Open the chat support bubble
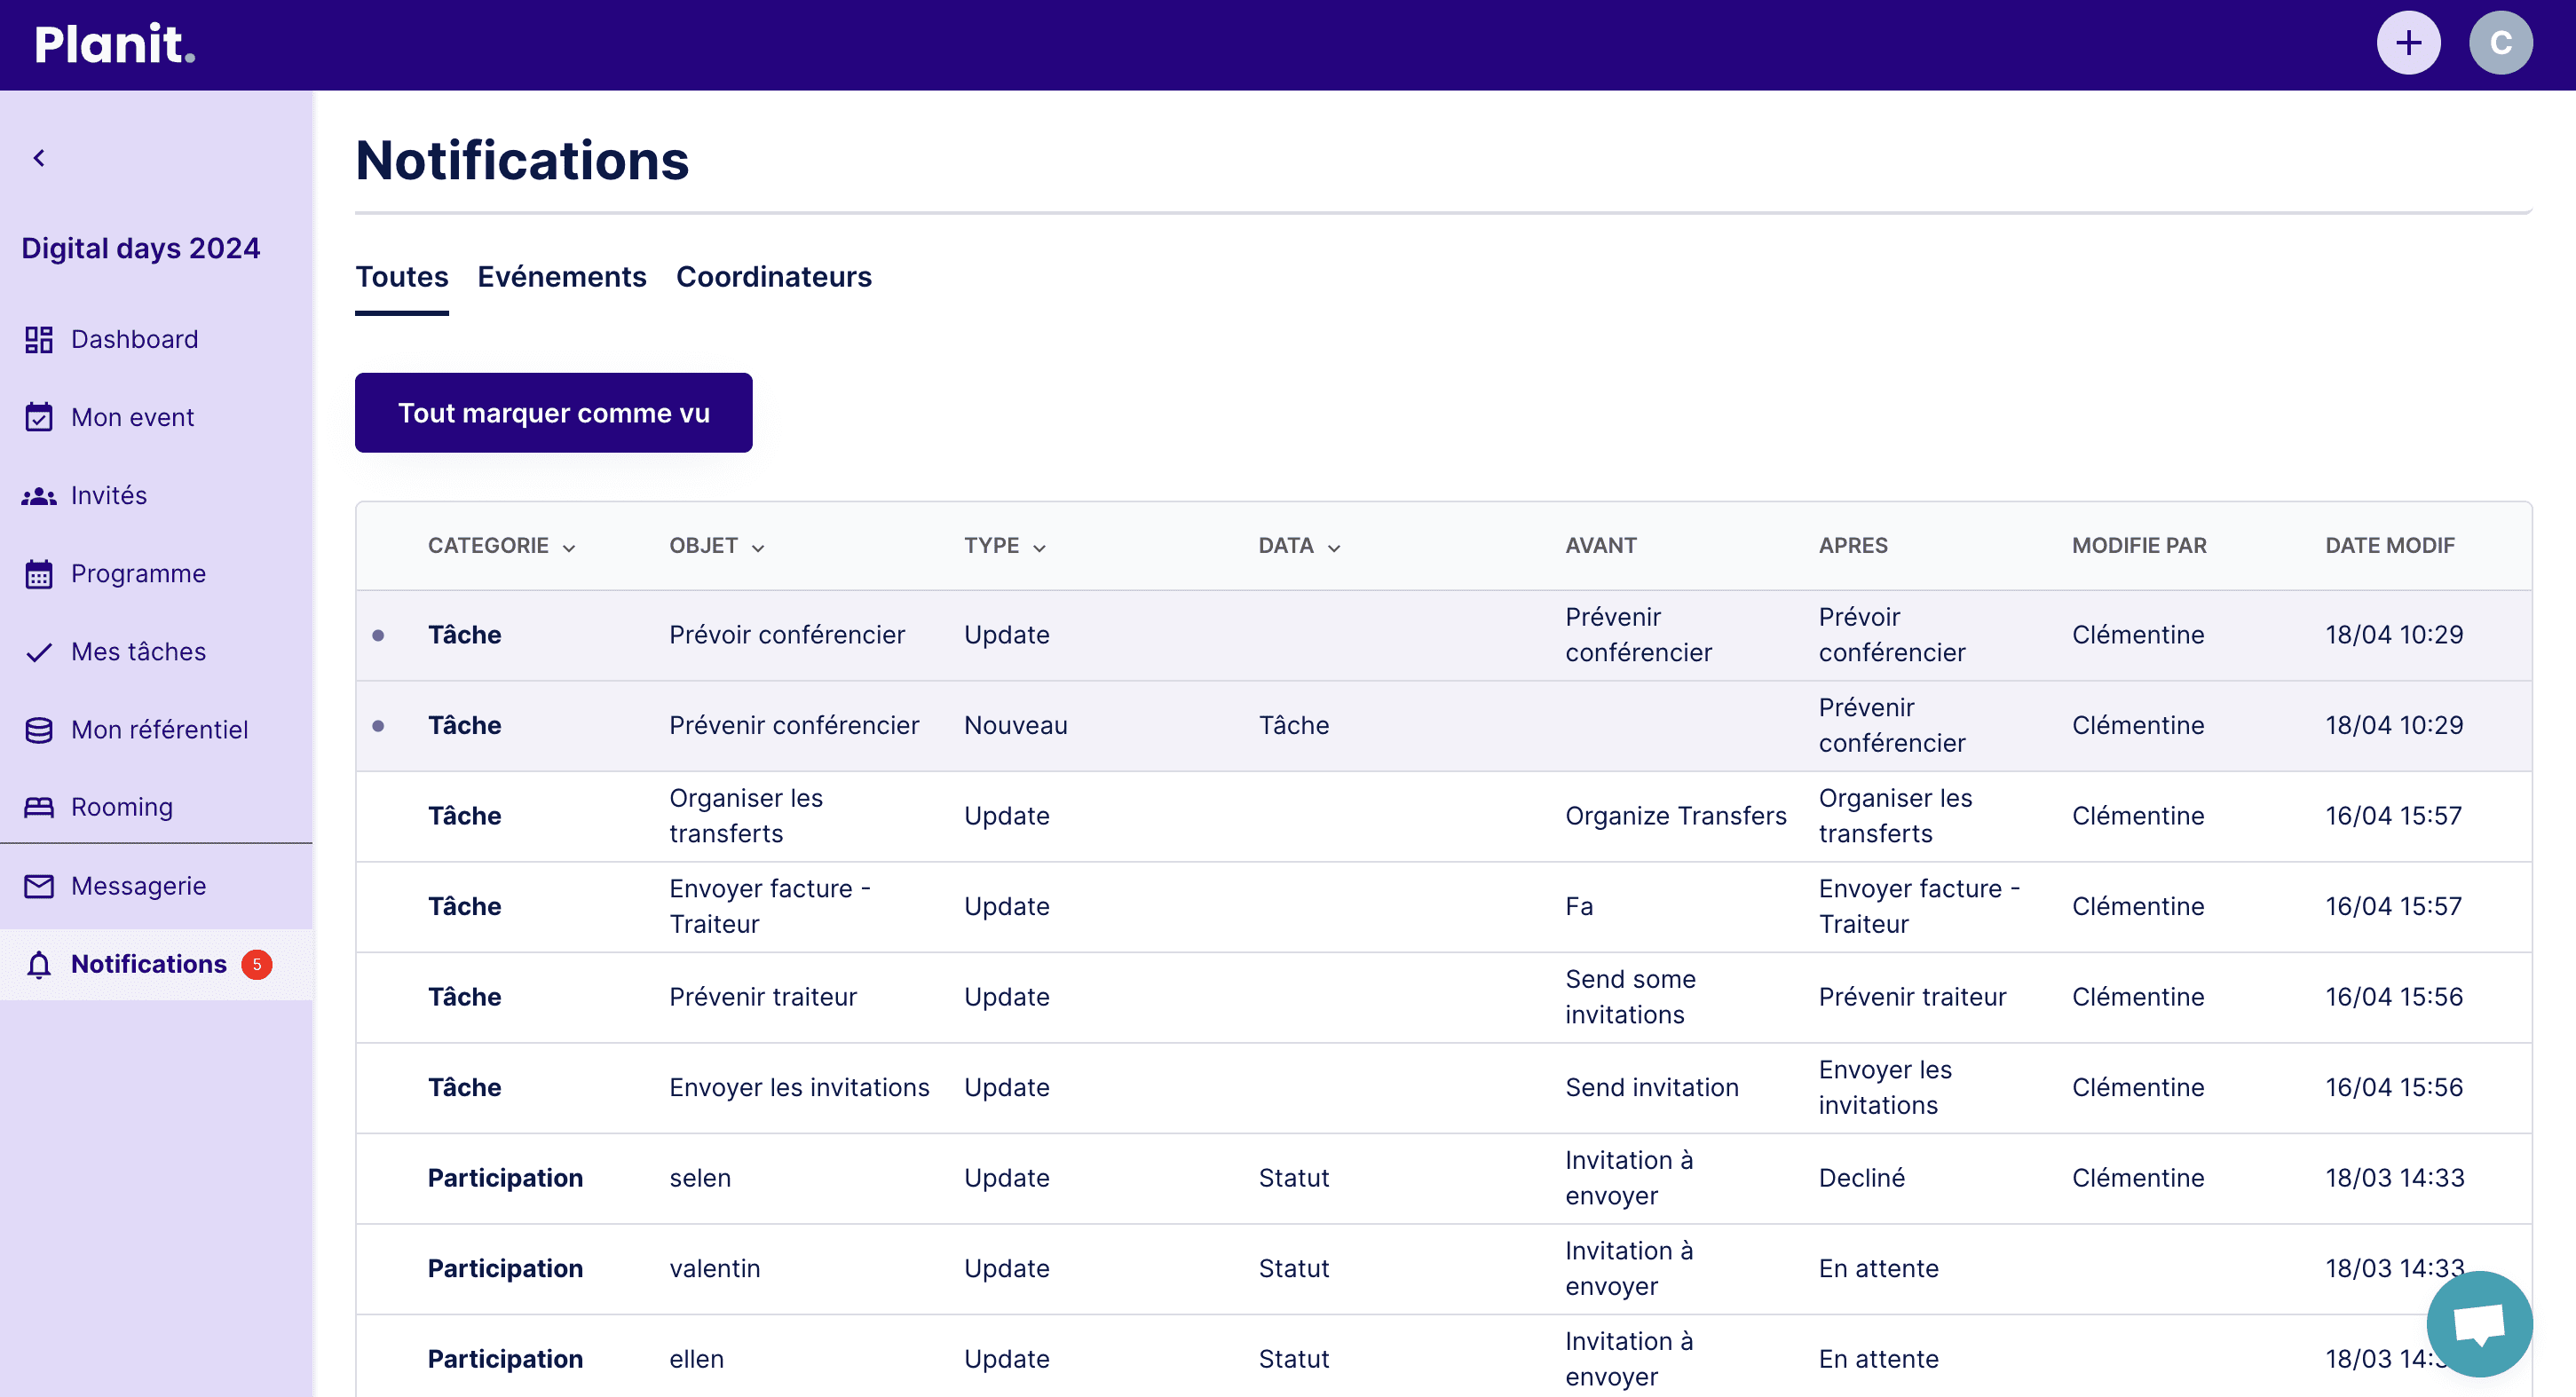2576x1397 pixels. click(x=2479, y=1324)
